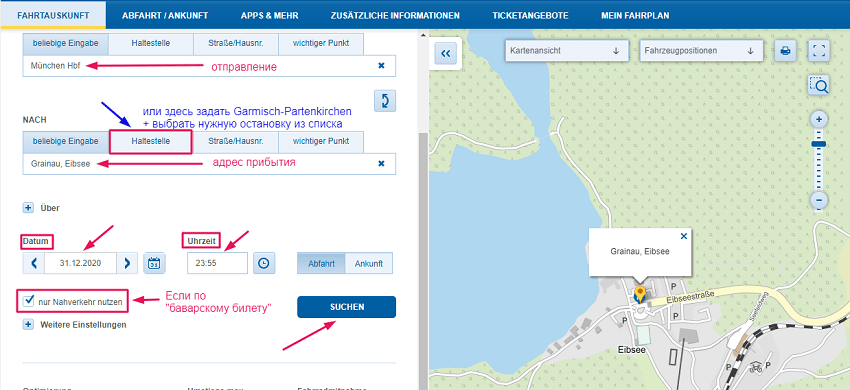Print the map with the printer icon
This screenshot has height=390, width=850.
click(785, 51)
